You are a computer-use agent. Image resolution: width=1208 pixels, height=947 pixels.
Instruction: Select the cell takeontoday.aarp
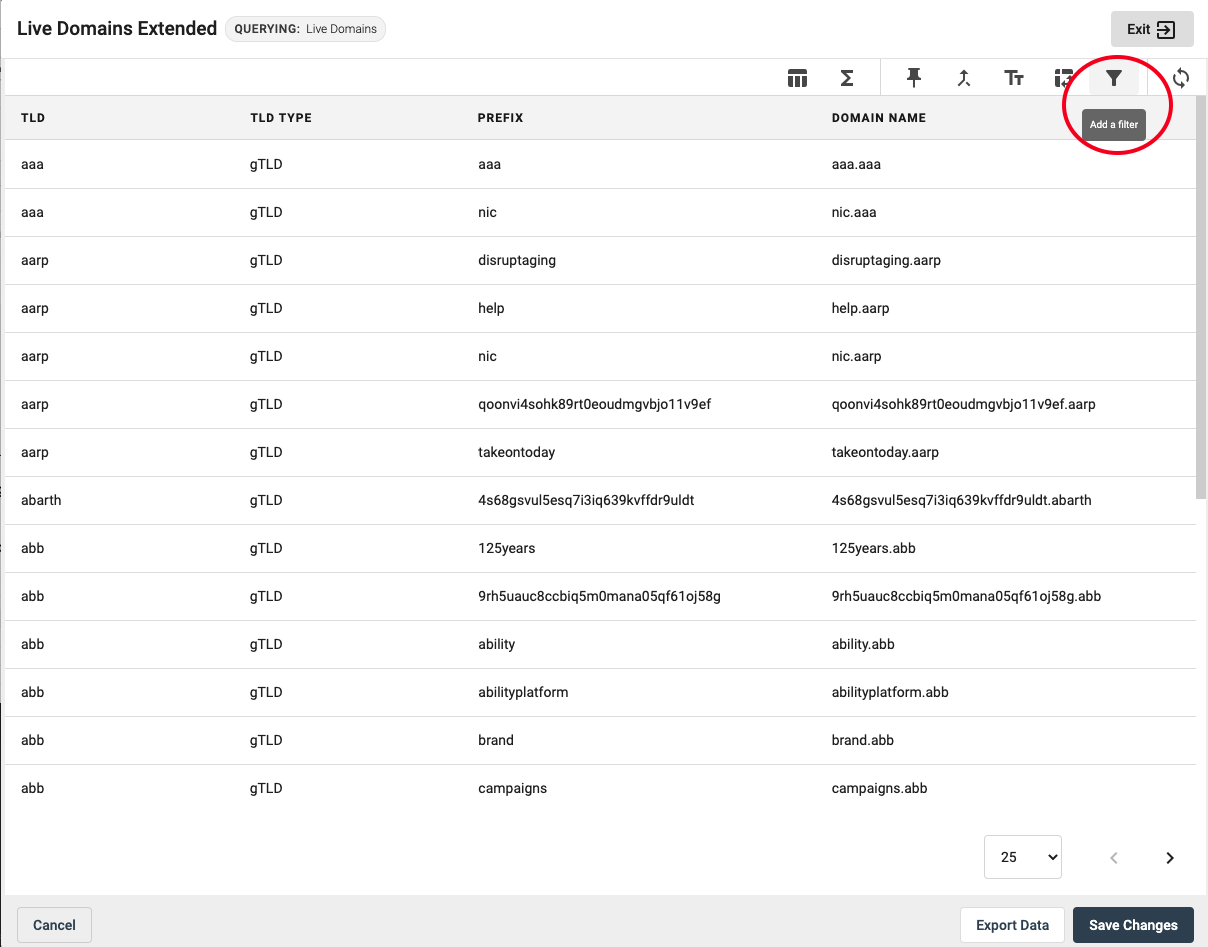[x=885, y=452]
